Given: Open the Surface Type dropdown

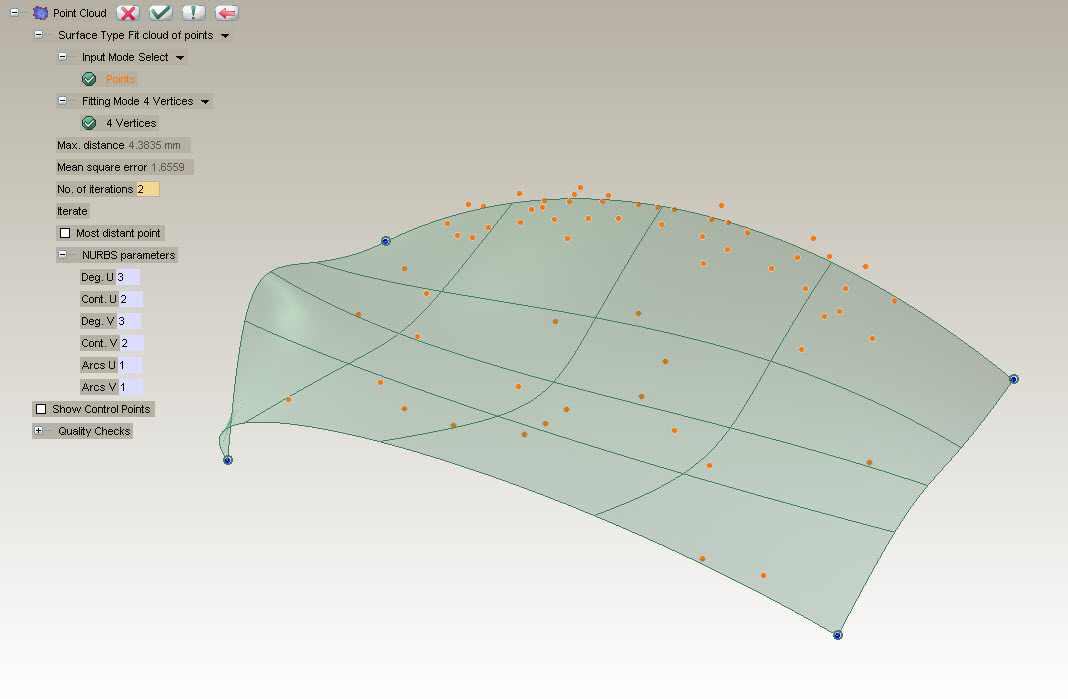Looking at the screenshot, I should point(225,36).
